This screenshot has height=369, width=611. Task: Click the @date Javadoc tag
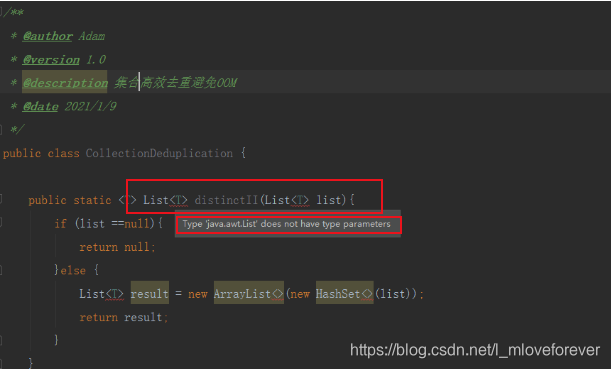pyautogui.click(x=41, y=106)
